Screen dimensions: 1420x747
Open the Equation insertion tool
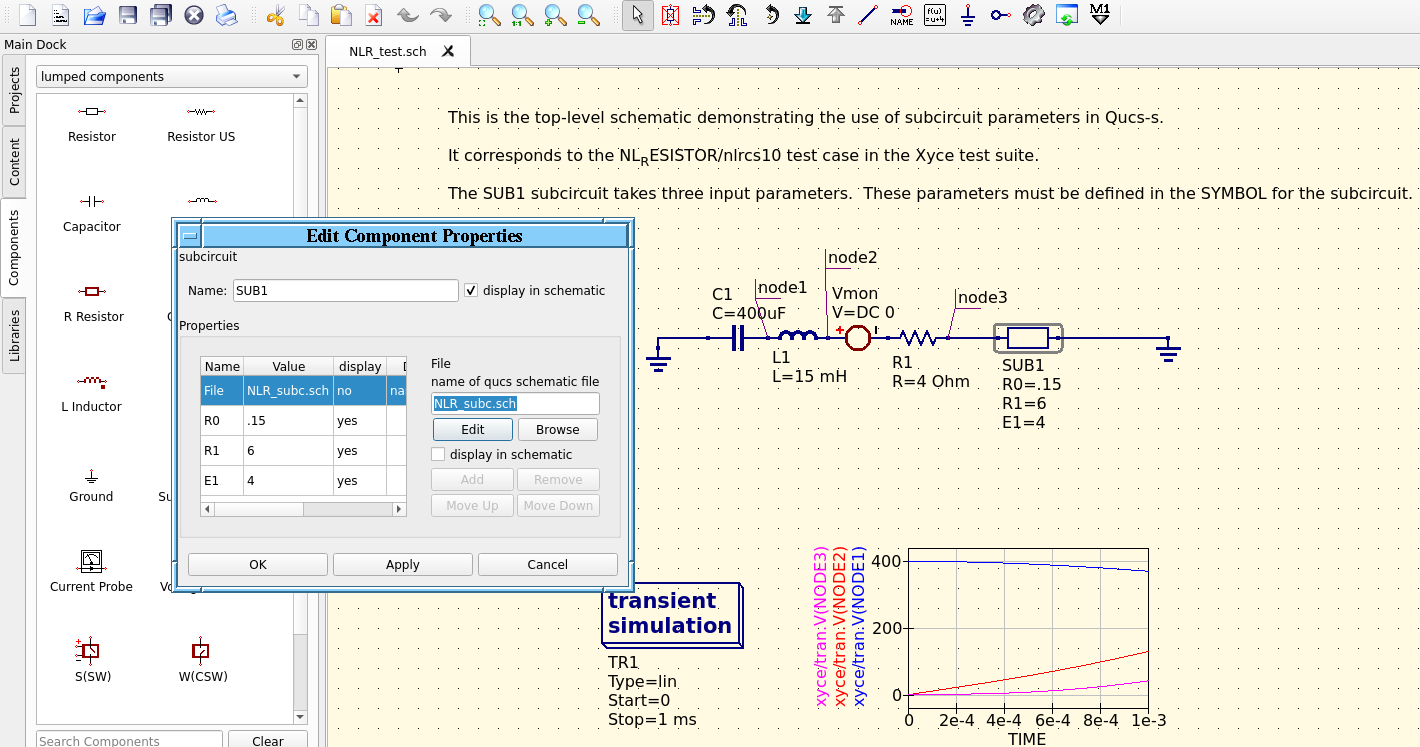(934, 15)
